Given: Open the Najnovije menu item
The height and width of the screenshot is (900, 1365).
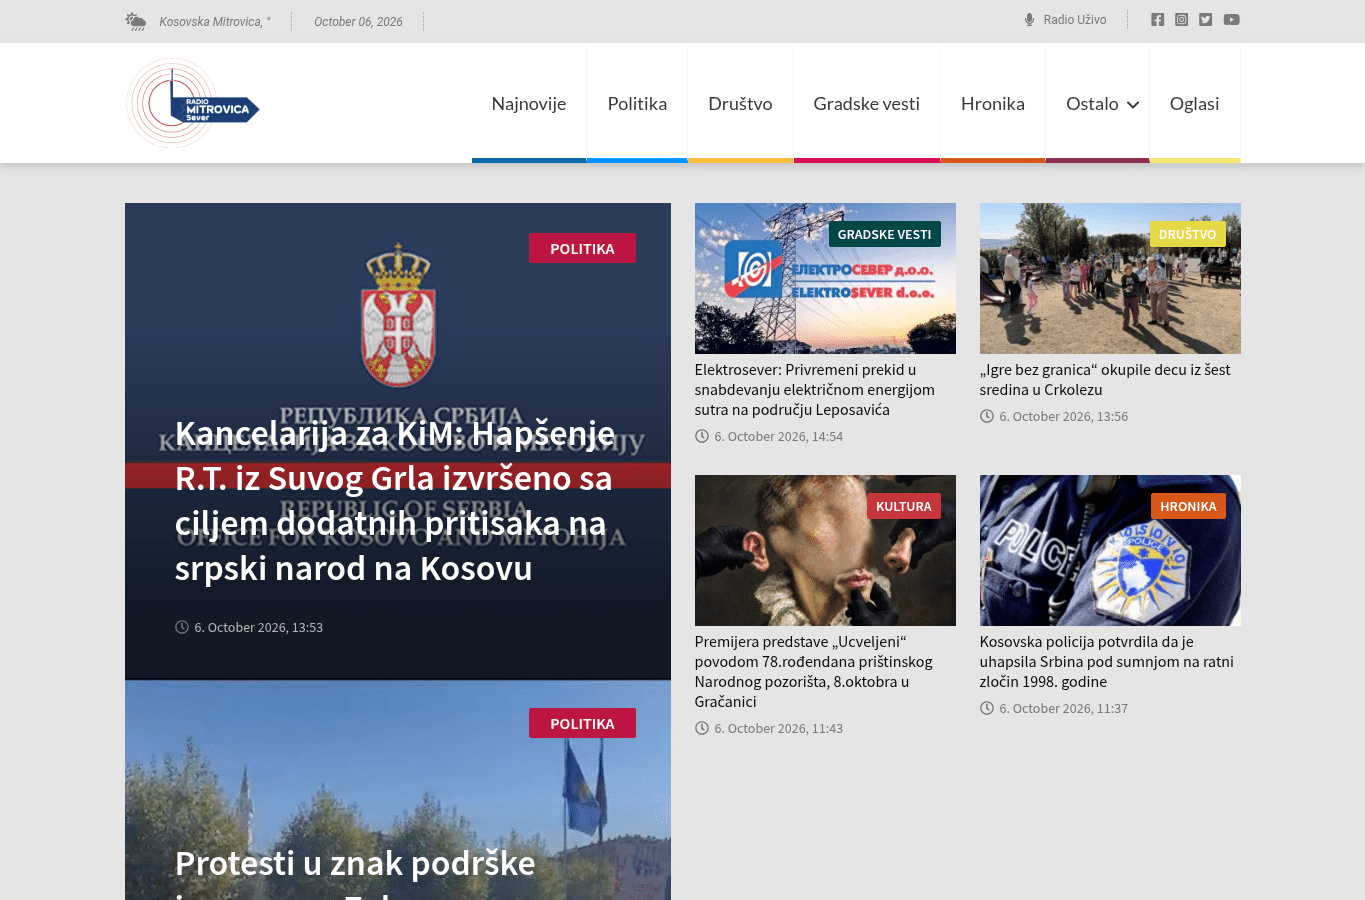Looking at the screenshot, I should pyautogui.click(x=529, y=103).
